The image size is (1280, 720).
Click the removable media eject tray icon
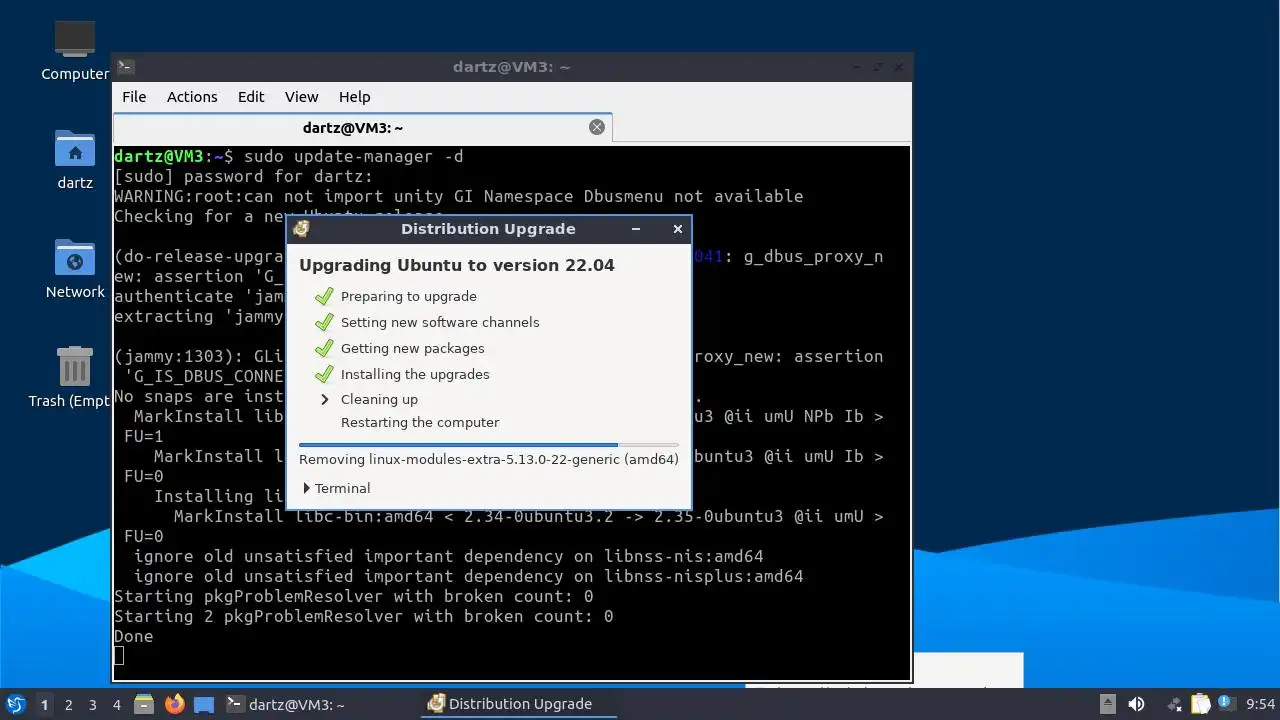[x=1107, y=704]
